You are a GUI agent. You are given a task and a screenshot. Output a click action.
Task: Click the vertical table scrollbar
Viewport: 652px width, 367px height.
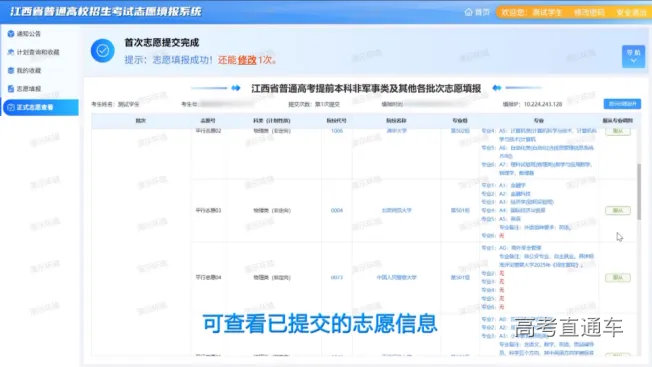coord(639,191)
